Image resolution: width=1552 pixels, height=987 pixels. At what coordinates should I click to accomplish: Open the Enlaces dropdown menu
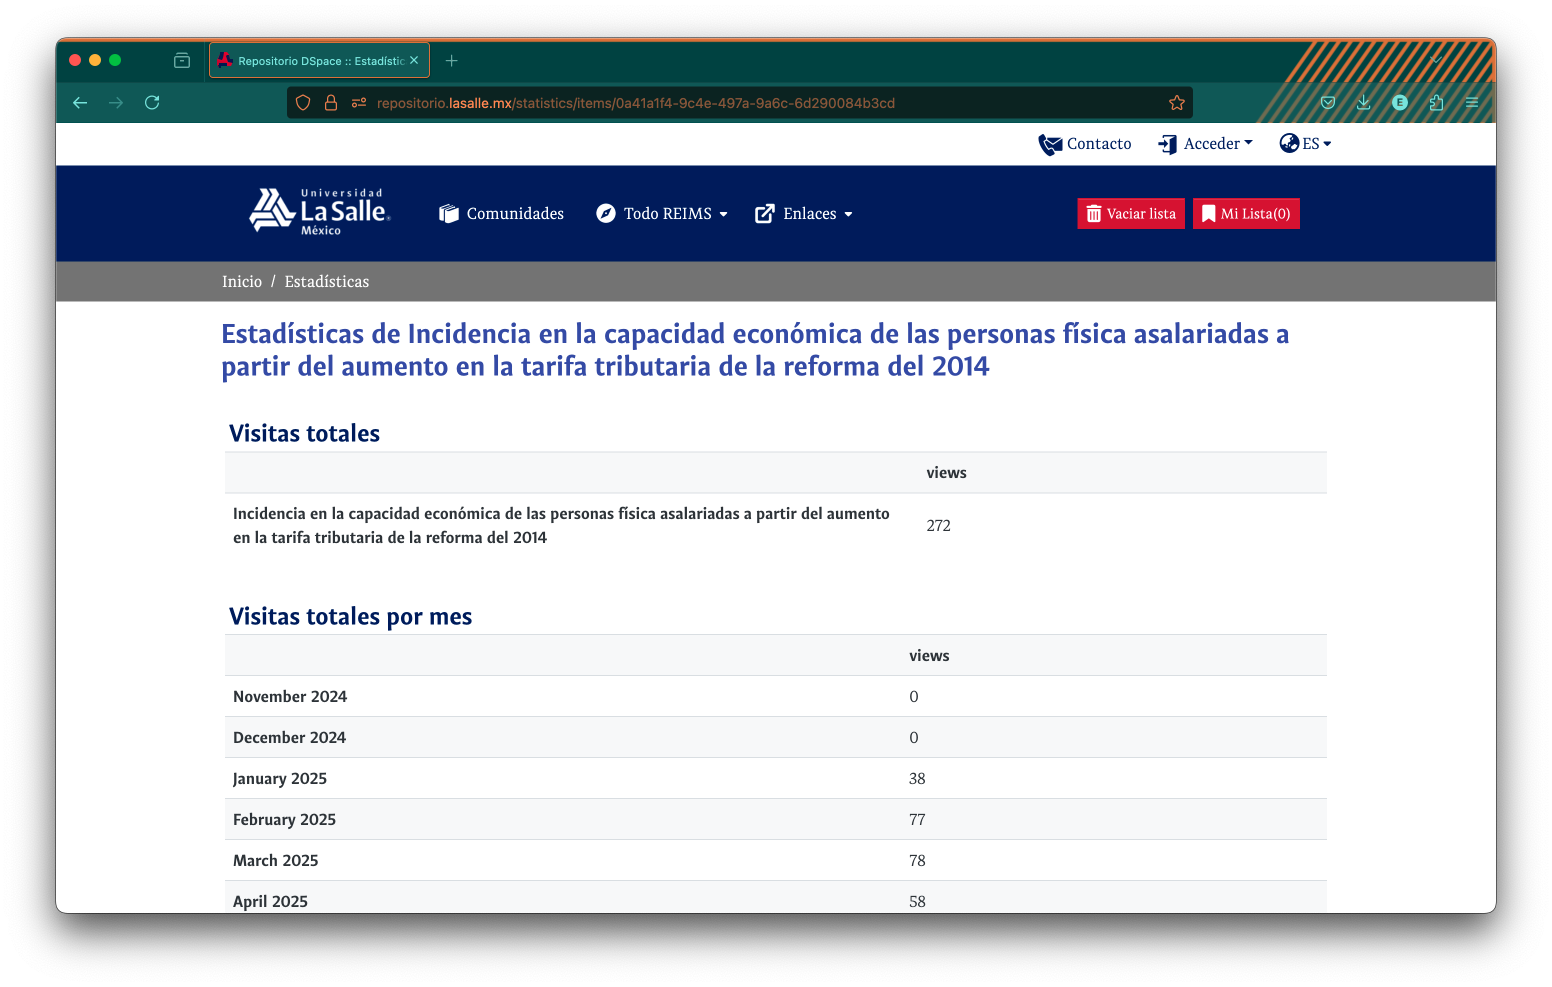click(x=804, y=214)
